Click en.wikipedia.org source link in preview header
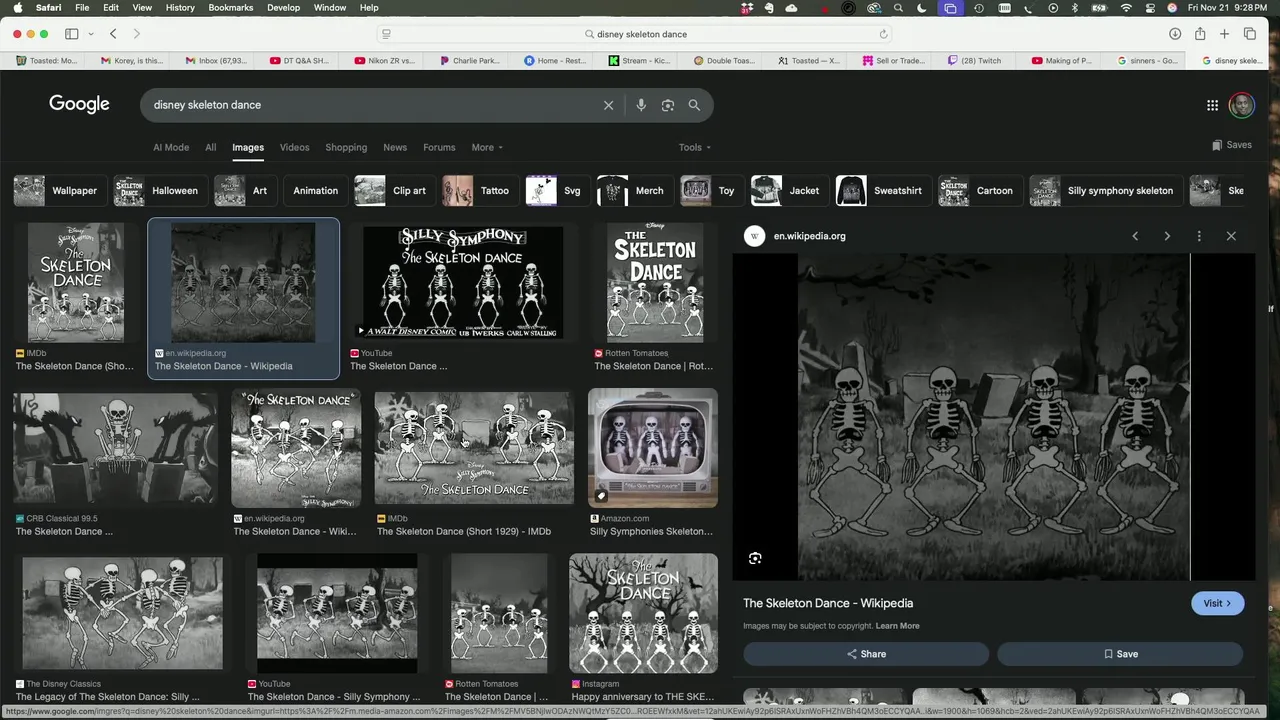 tap(809, 236)
